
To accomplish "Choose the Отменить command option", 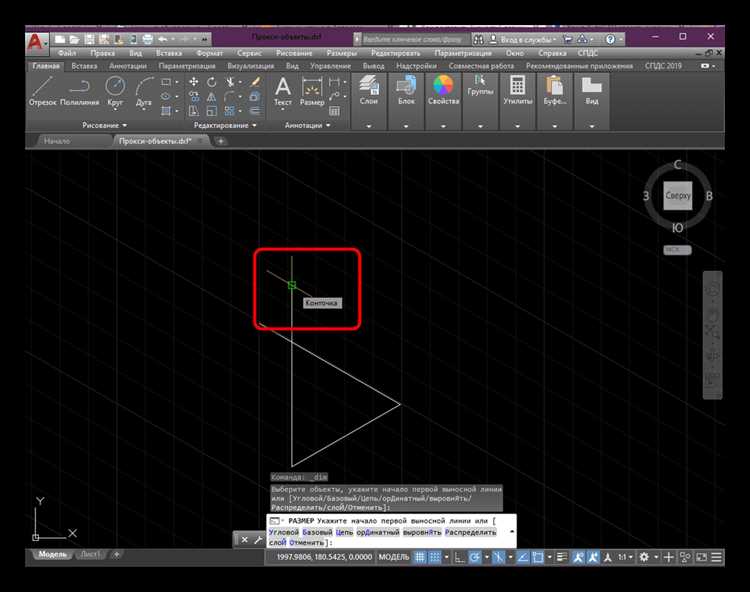I will tap(307, 543).
